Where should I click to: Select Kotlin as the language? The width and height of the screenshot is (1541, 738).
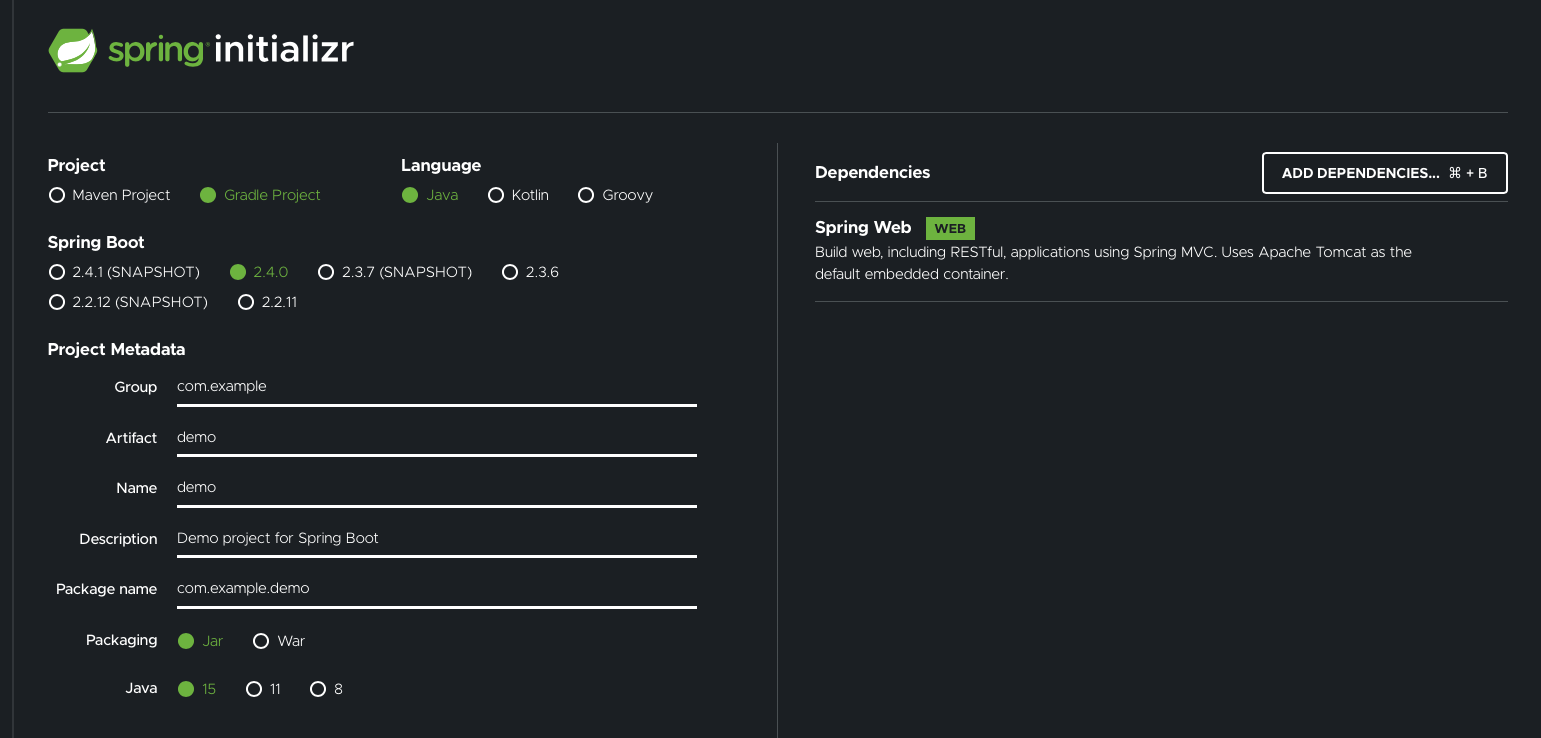click(x=496, y=195)
